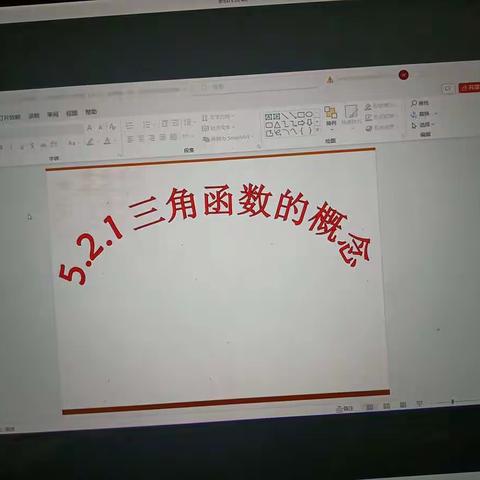This screenshot has width=480, height=480.
Task: Start slide show from status bar
Action: [420, 404]
